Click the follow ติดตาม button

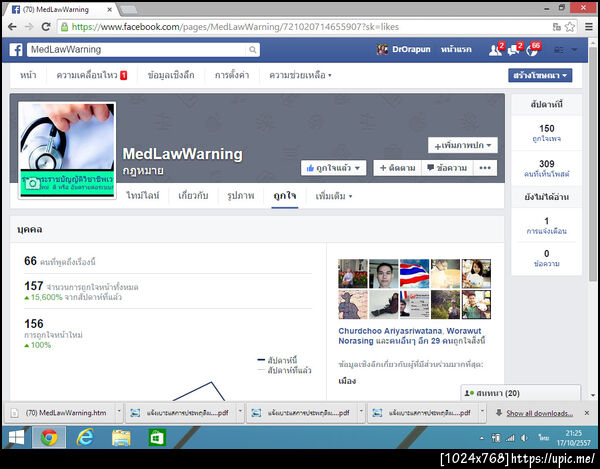pyautogui.click(x=397, y=168)
